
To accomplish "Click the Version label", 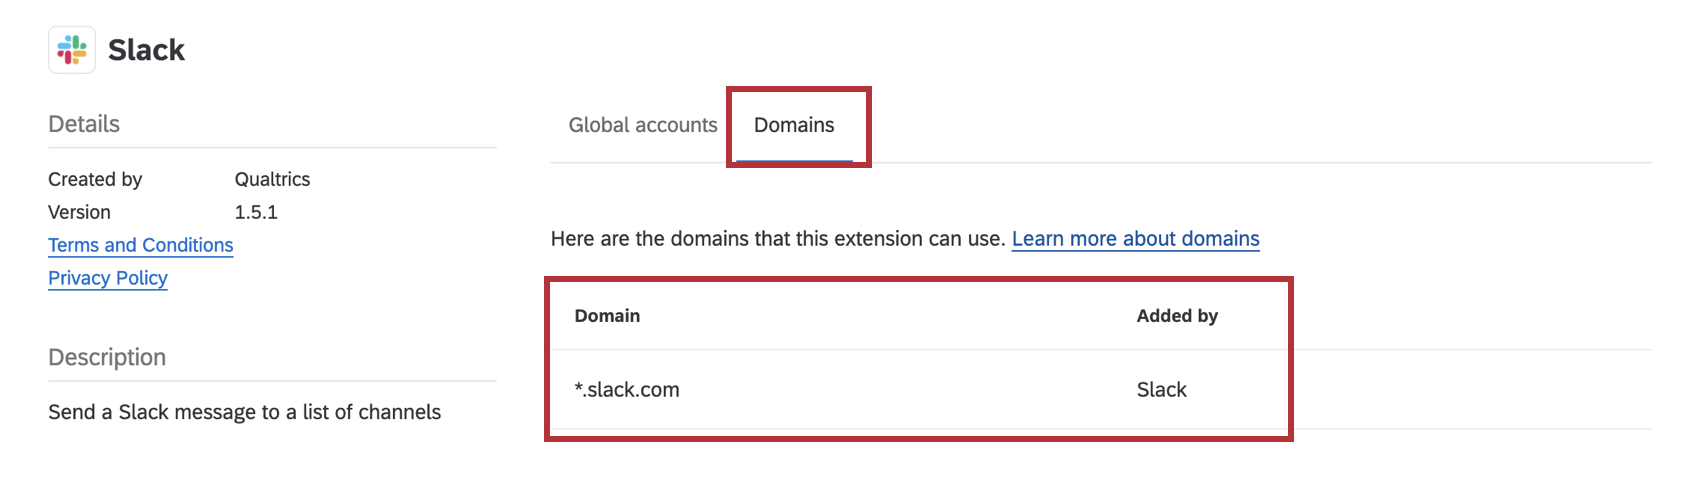I will 79,212.
